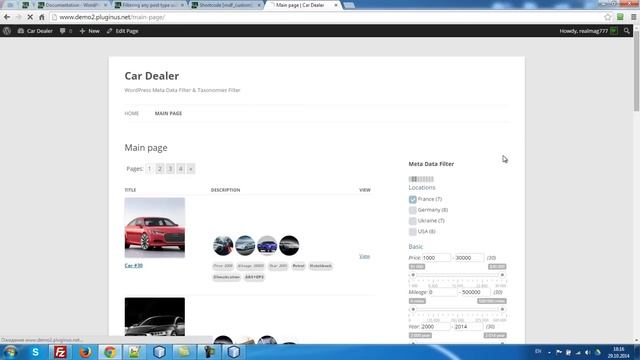Go to MAIN PAGE navigation link
This screenshot has width=640, height=360.
(168, 113)
